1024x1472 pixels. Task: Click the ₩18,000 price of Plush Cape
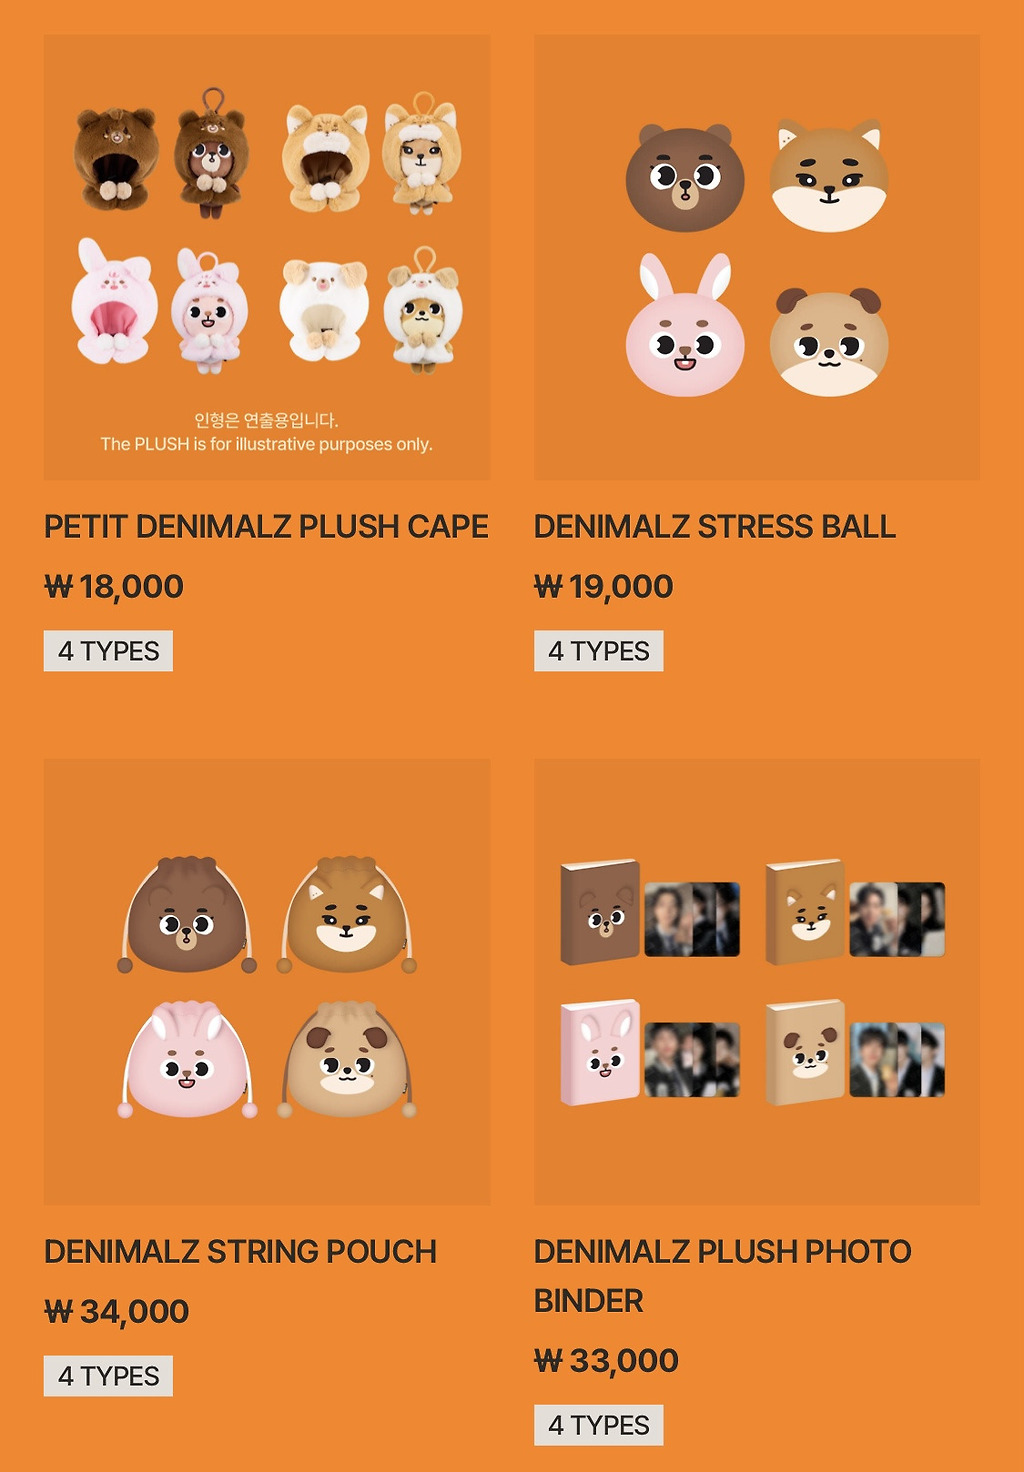pos(114,586)
